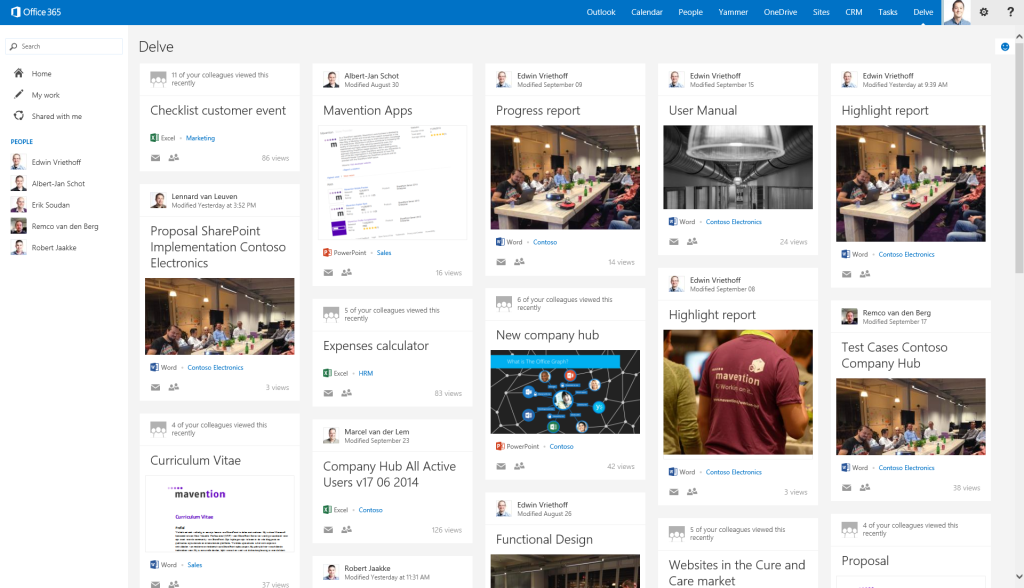Click share people icon on Mavention Apps card
The width and height of the screenshot is (1024, 588).
pyautogui.click(x=347, y=272)
